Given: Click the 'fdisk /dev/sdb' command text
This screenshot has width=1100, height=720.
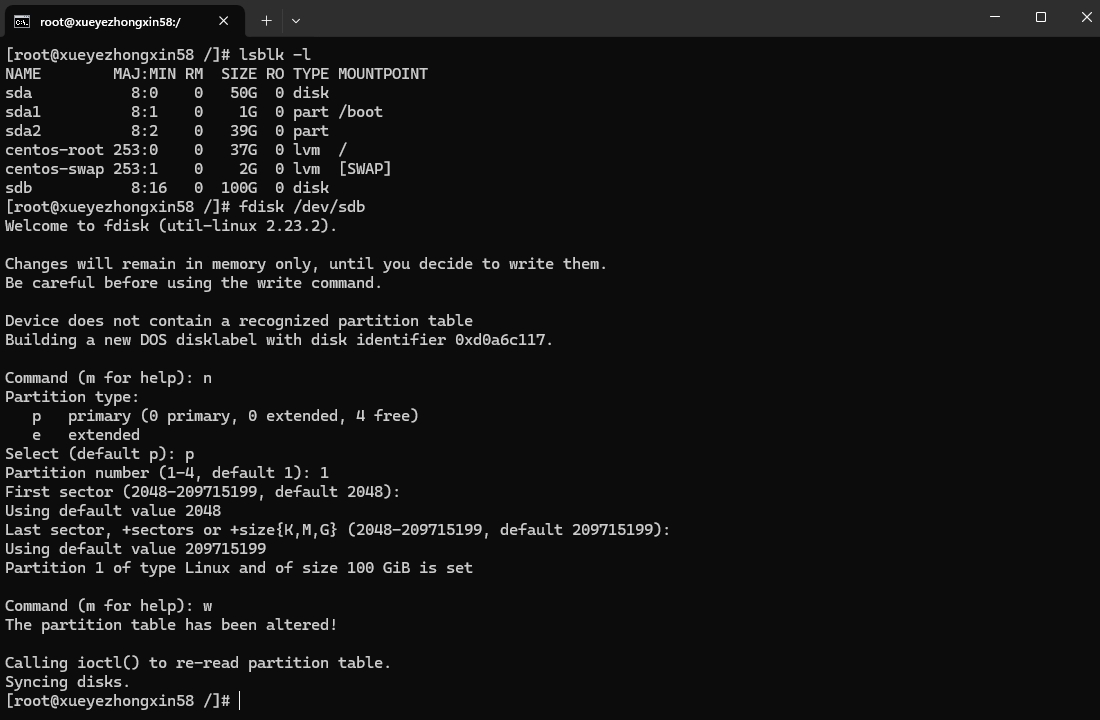Looking at the screenshot, I should [x=302, y=207].
